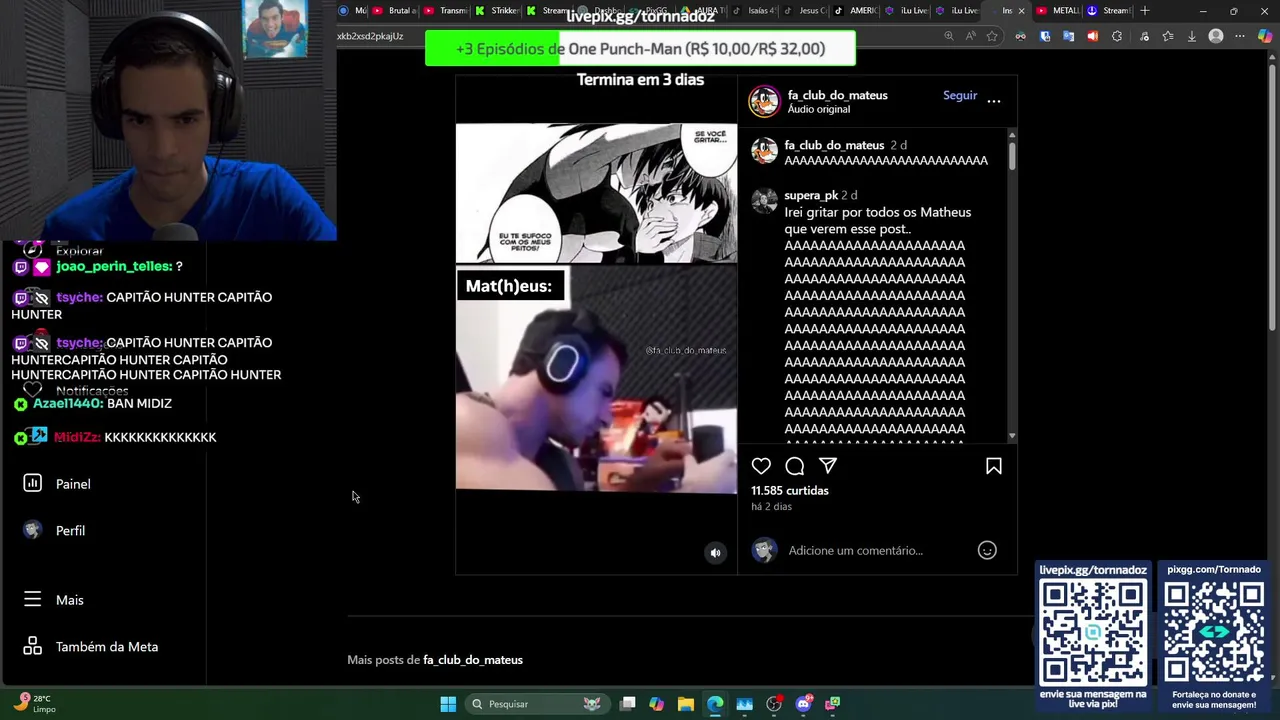Open File Explorer from the taskbar

point(685,704)
